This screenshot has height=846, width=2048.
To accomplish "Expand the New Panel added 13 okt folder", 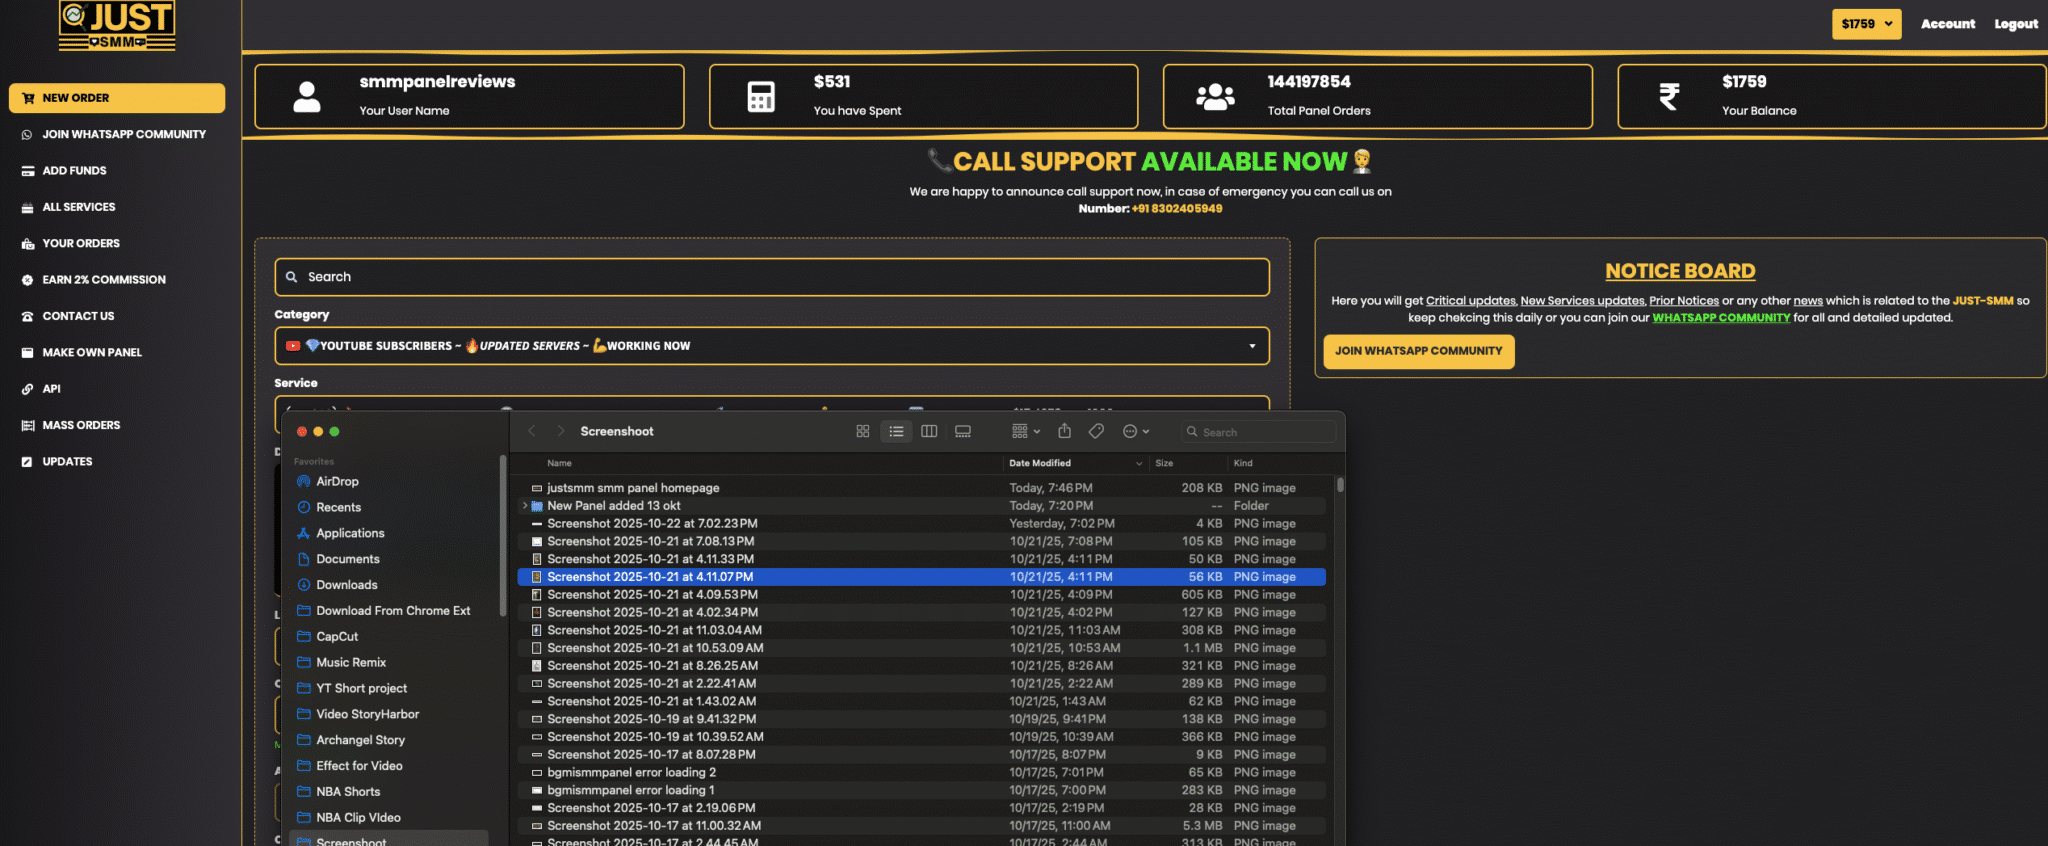I will pyautogui.click(x=525, y=506).
